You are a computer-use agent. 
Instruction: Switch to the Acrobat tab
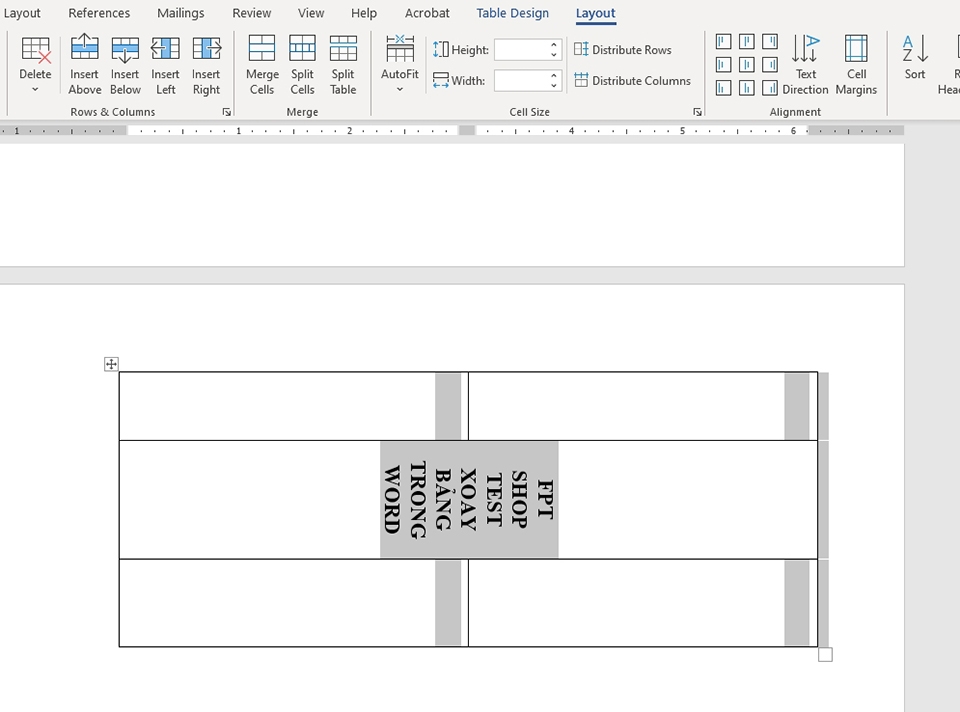427,13
